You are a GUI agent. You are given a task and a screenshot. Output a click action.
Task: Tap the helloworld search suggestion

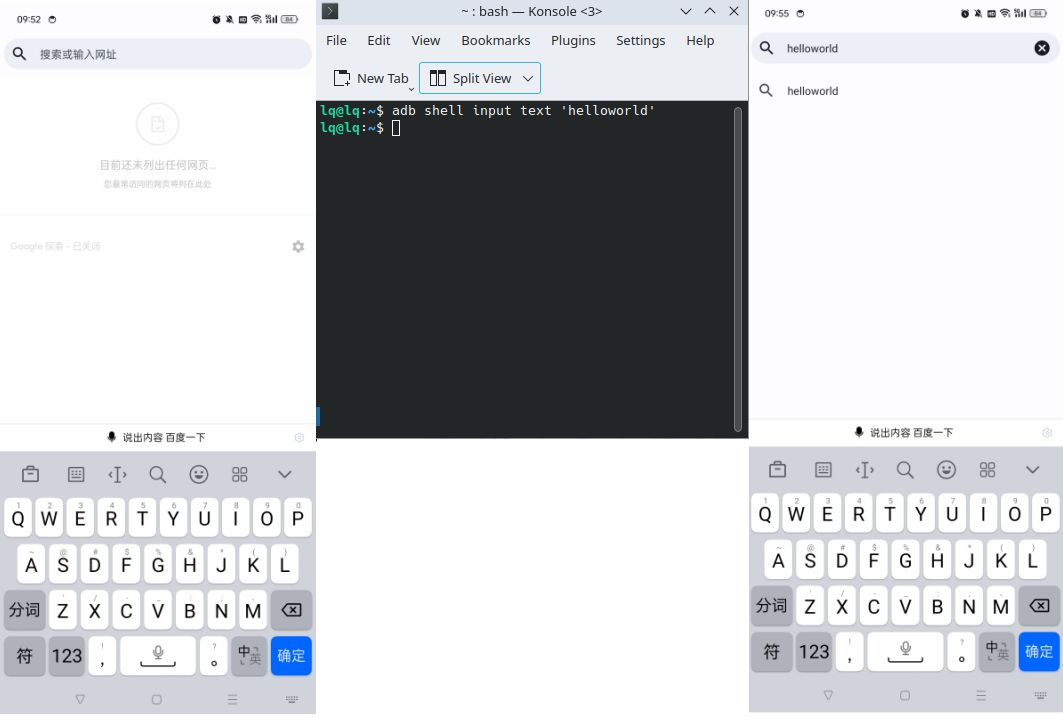click(x=906, y=91)
